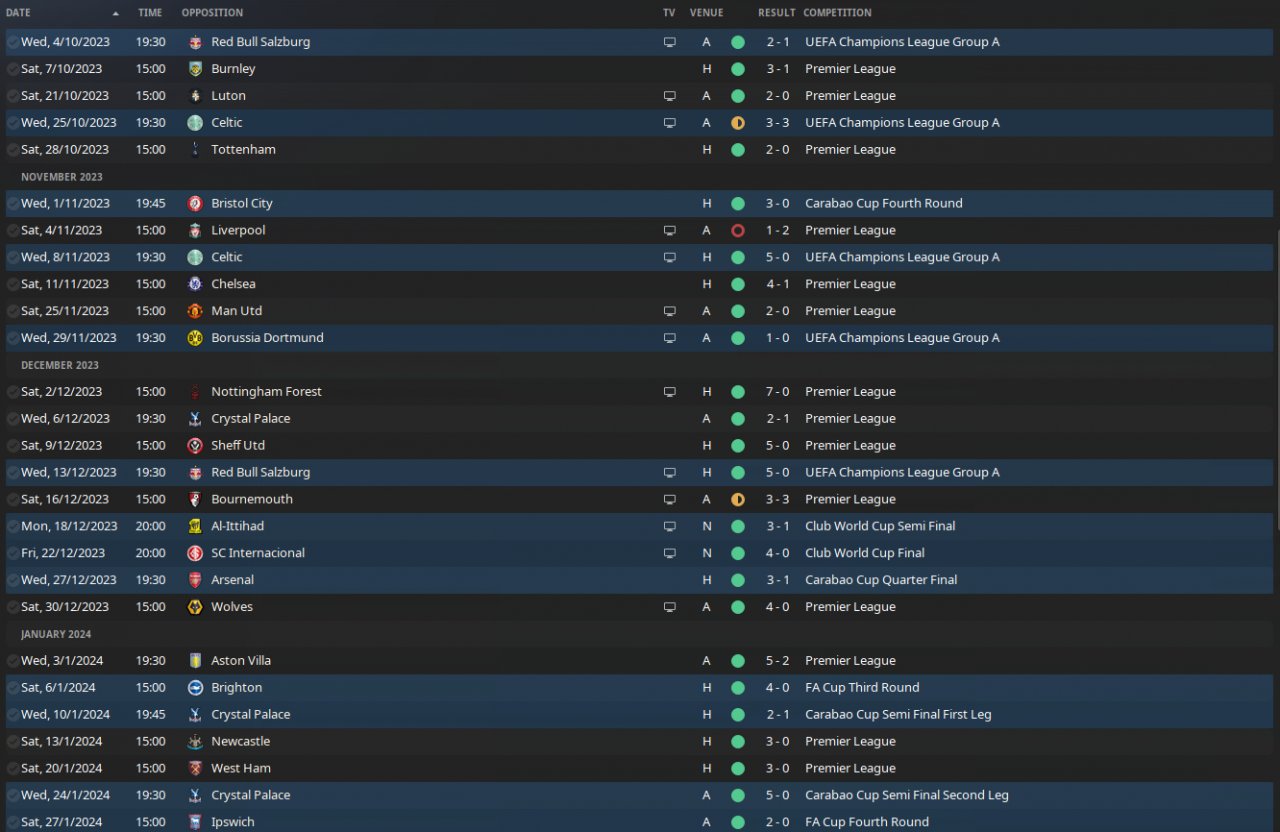The width and height of the screenshot is (1280, 832).
Task: Click the TV broadcast icon on Luton row
Action: coord(669,96)
